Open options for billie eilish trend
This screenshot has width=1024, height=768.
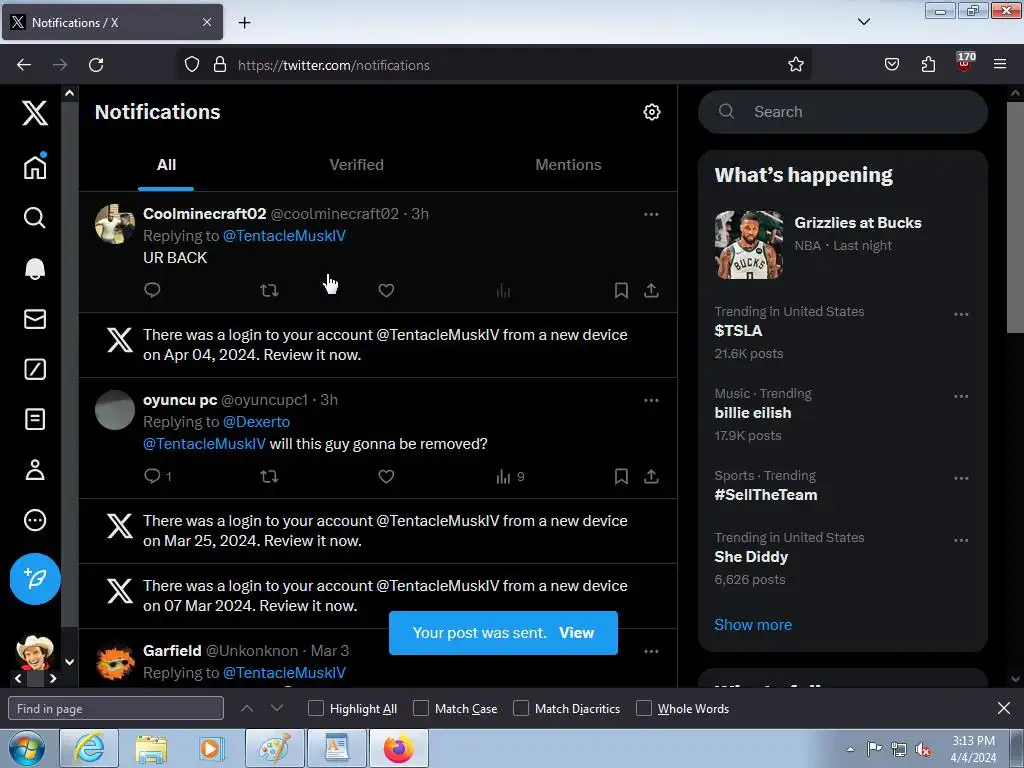pos(961,396)
